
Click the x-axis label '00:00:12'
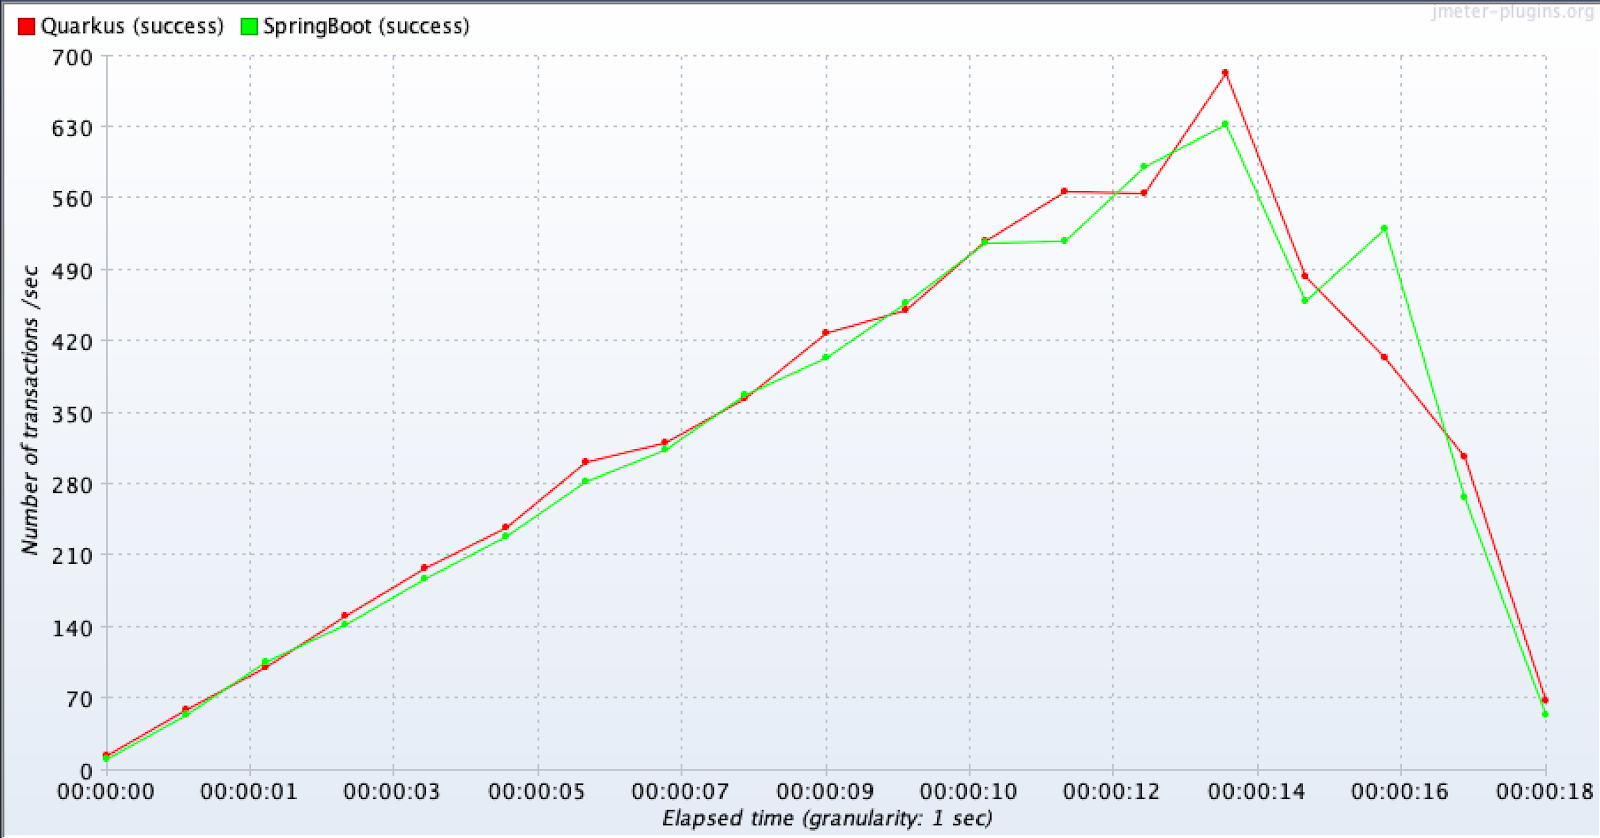point(1112,792)
